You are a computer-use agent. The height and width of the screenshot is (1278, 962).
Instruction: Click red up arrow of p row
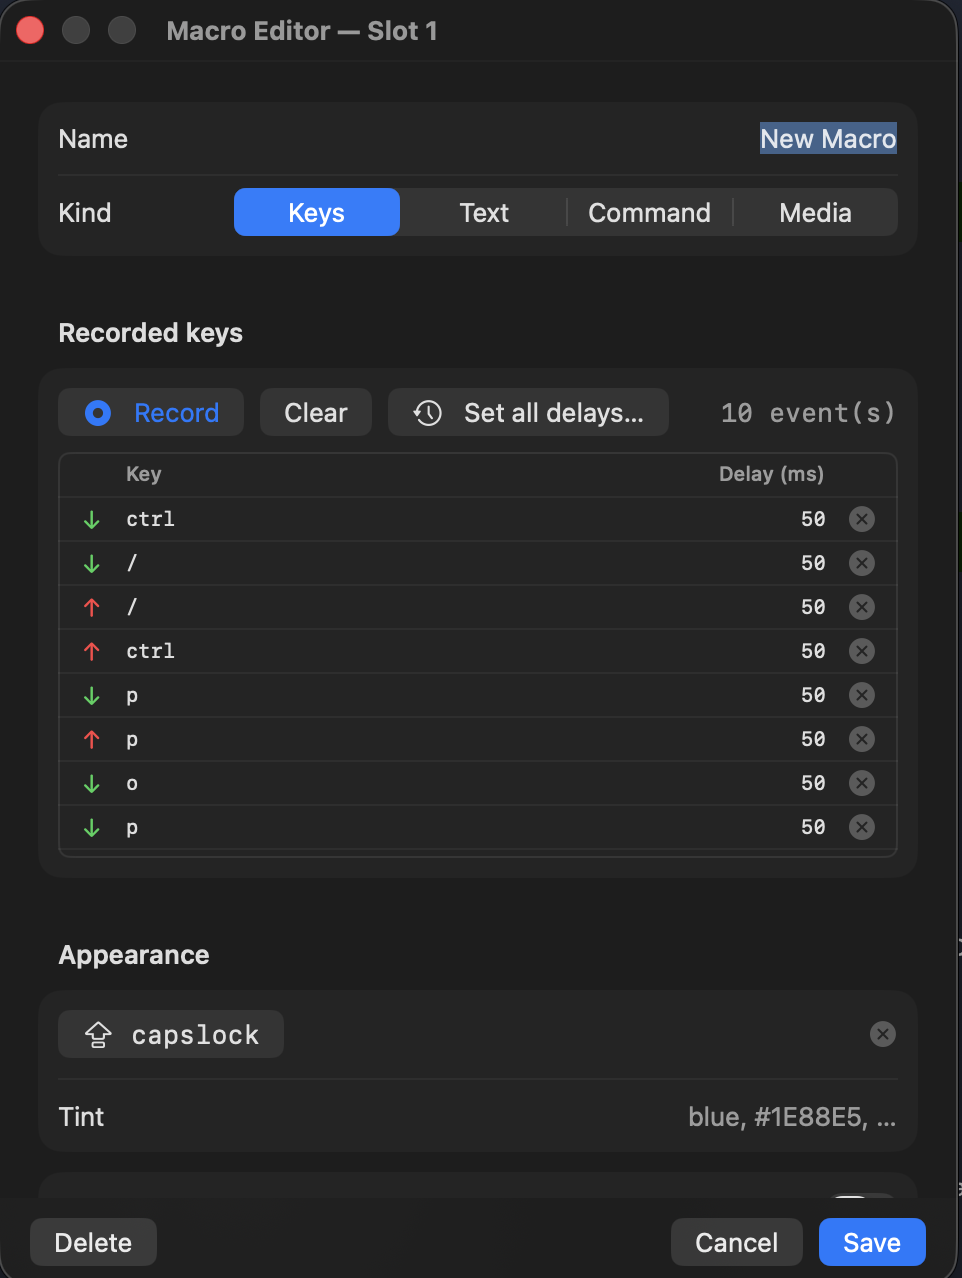[92, 740]
